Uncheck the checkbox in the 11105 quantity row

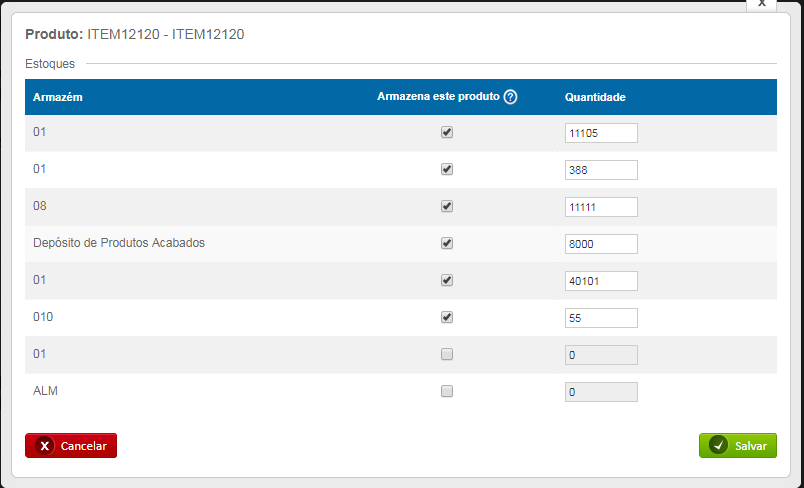(447, 132)
